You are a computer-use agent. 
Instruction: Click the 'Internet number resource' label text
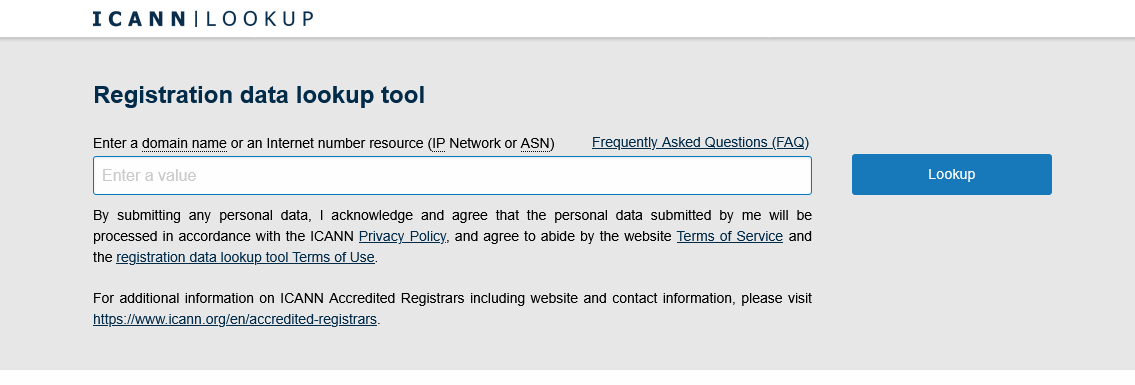tap(345, 143)
